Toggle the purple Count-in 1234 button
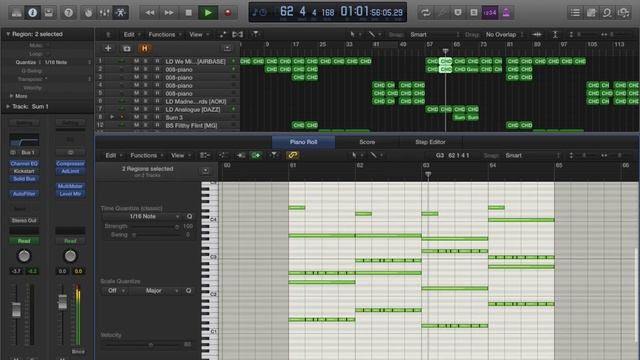The width and height of the screenshot is (640, 360). point(489,13)
